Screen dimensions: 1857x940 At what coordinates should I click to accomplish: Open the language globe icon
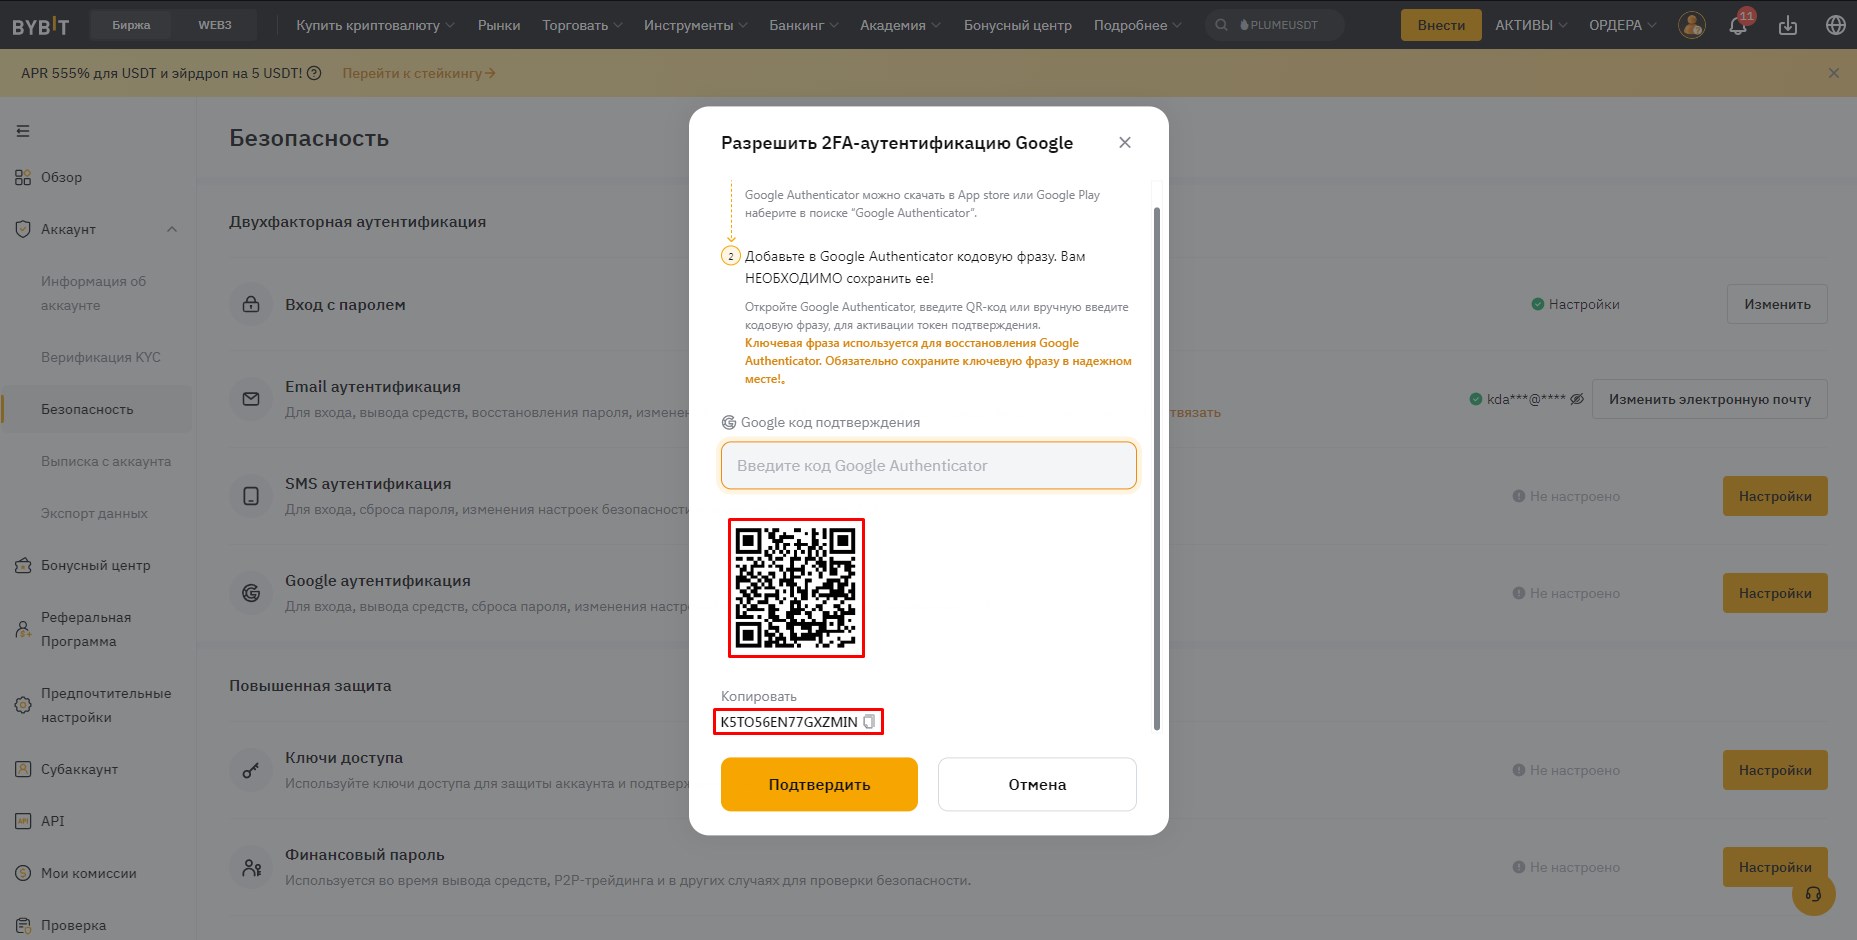(x=1836, y=25)
